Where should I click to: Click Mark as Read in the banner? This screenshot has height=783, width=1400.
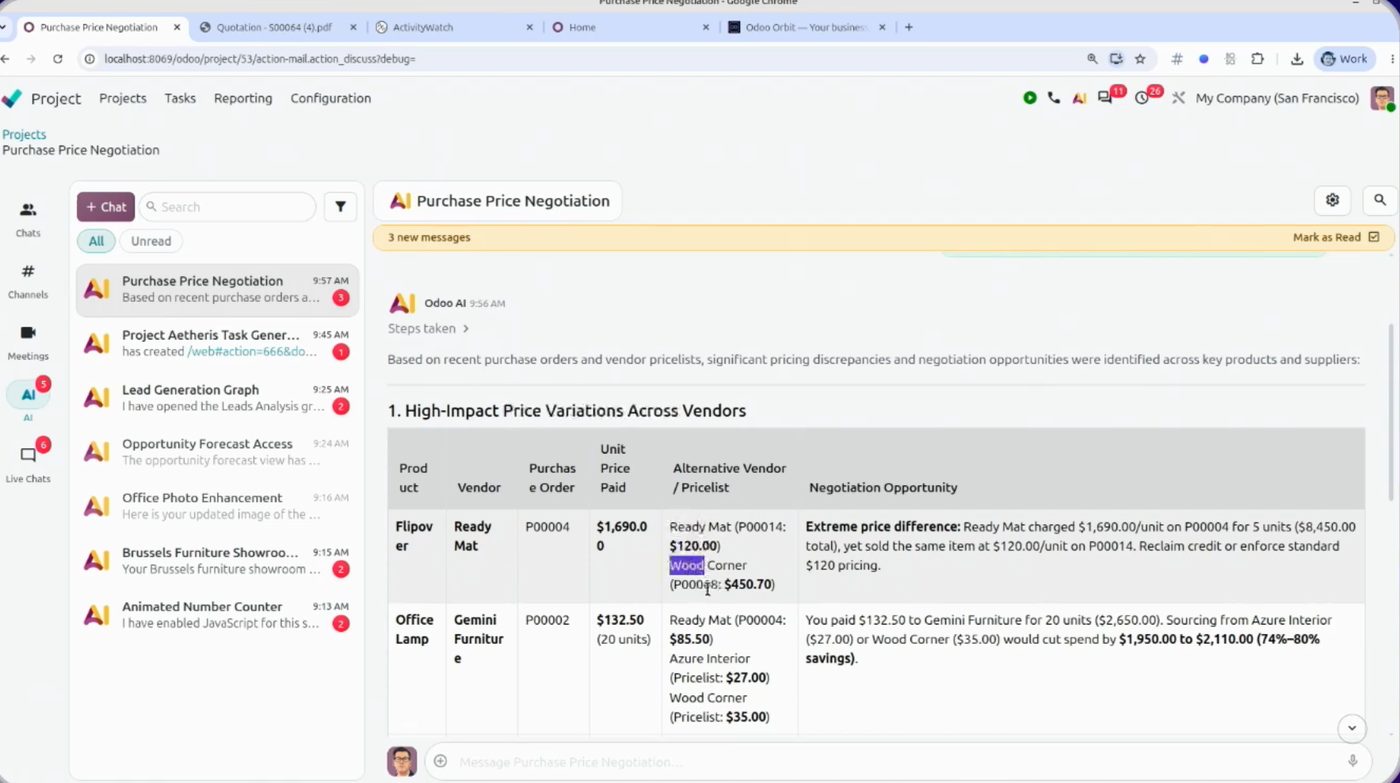pos(1327,237)
